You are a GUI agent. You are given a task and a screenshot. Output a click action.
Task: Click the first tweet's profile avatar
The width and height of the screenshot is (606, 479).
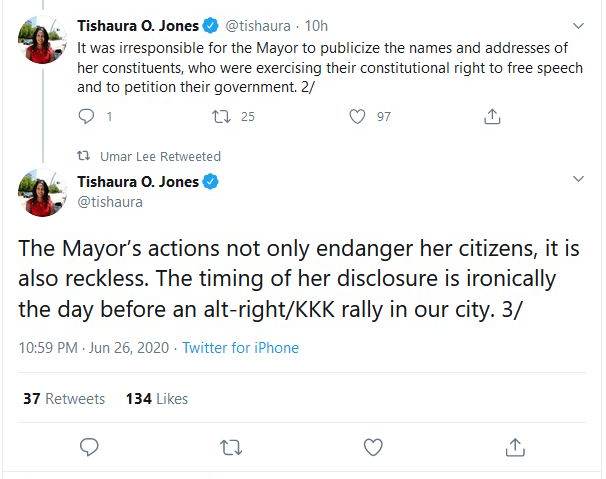(x=41, y=40)
